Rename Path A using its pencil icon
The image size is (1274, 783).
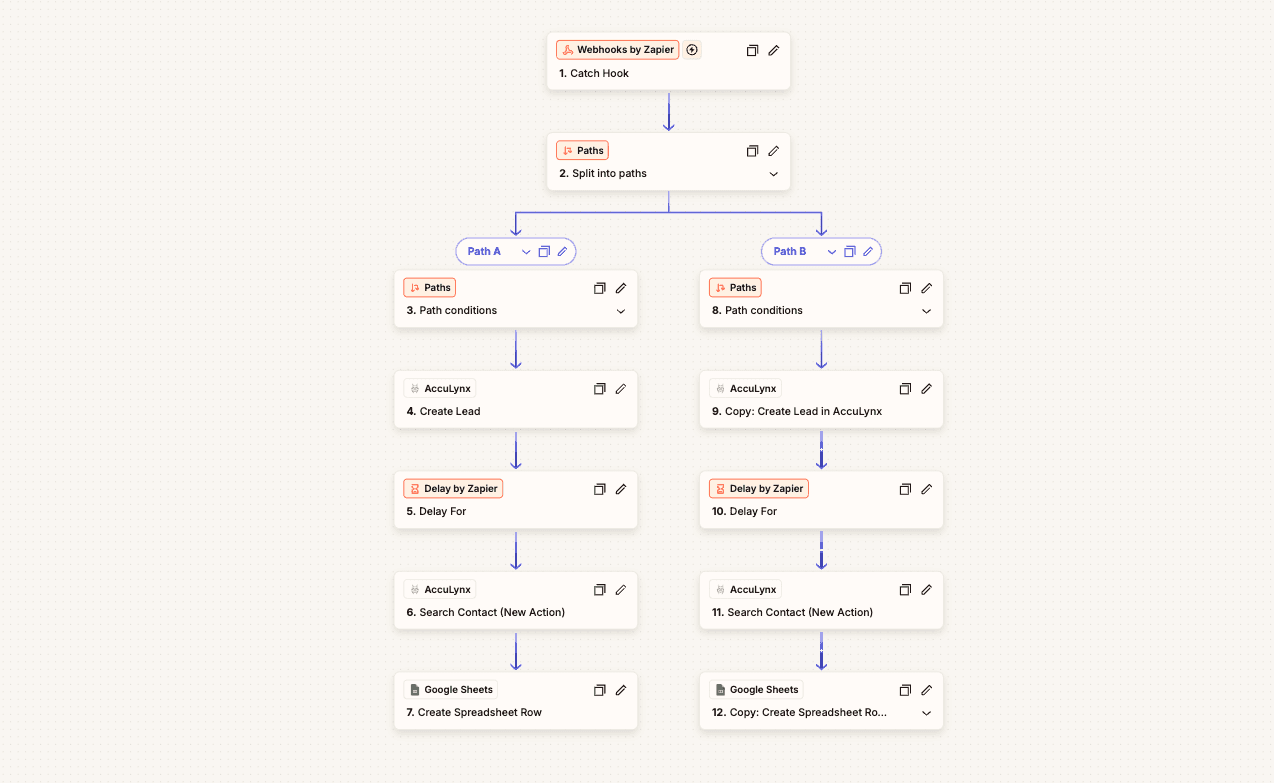(563, 252)
